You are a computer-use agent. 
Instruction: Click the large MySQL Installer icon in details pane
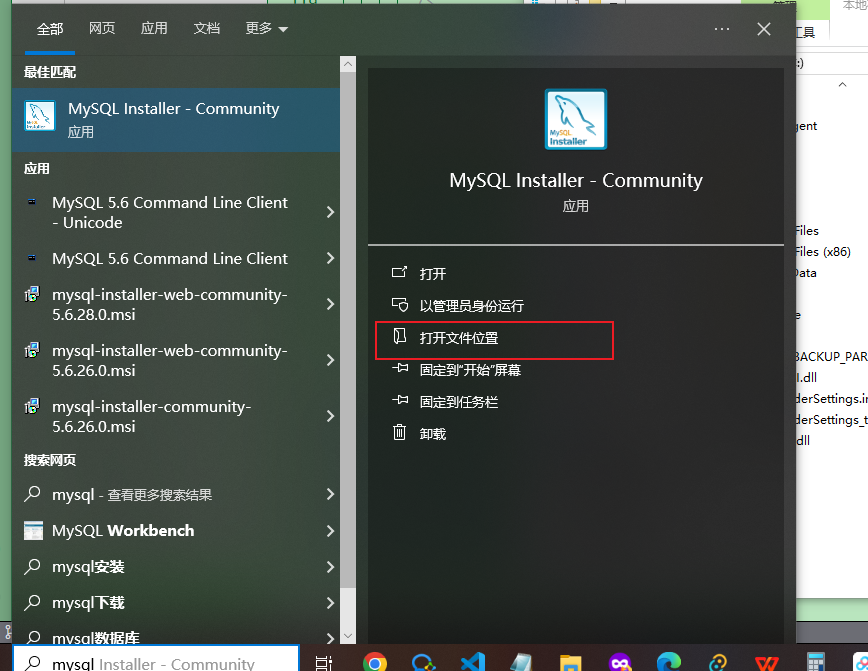[576, 119]
